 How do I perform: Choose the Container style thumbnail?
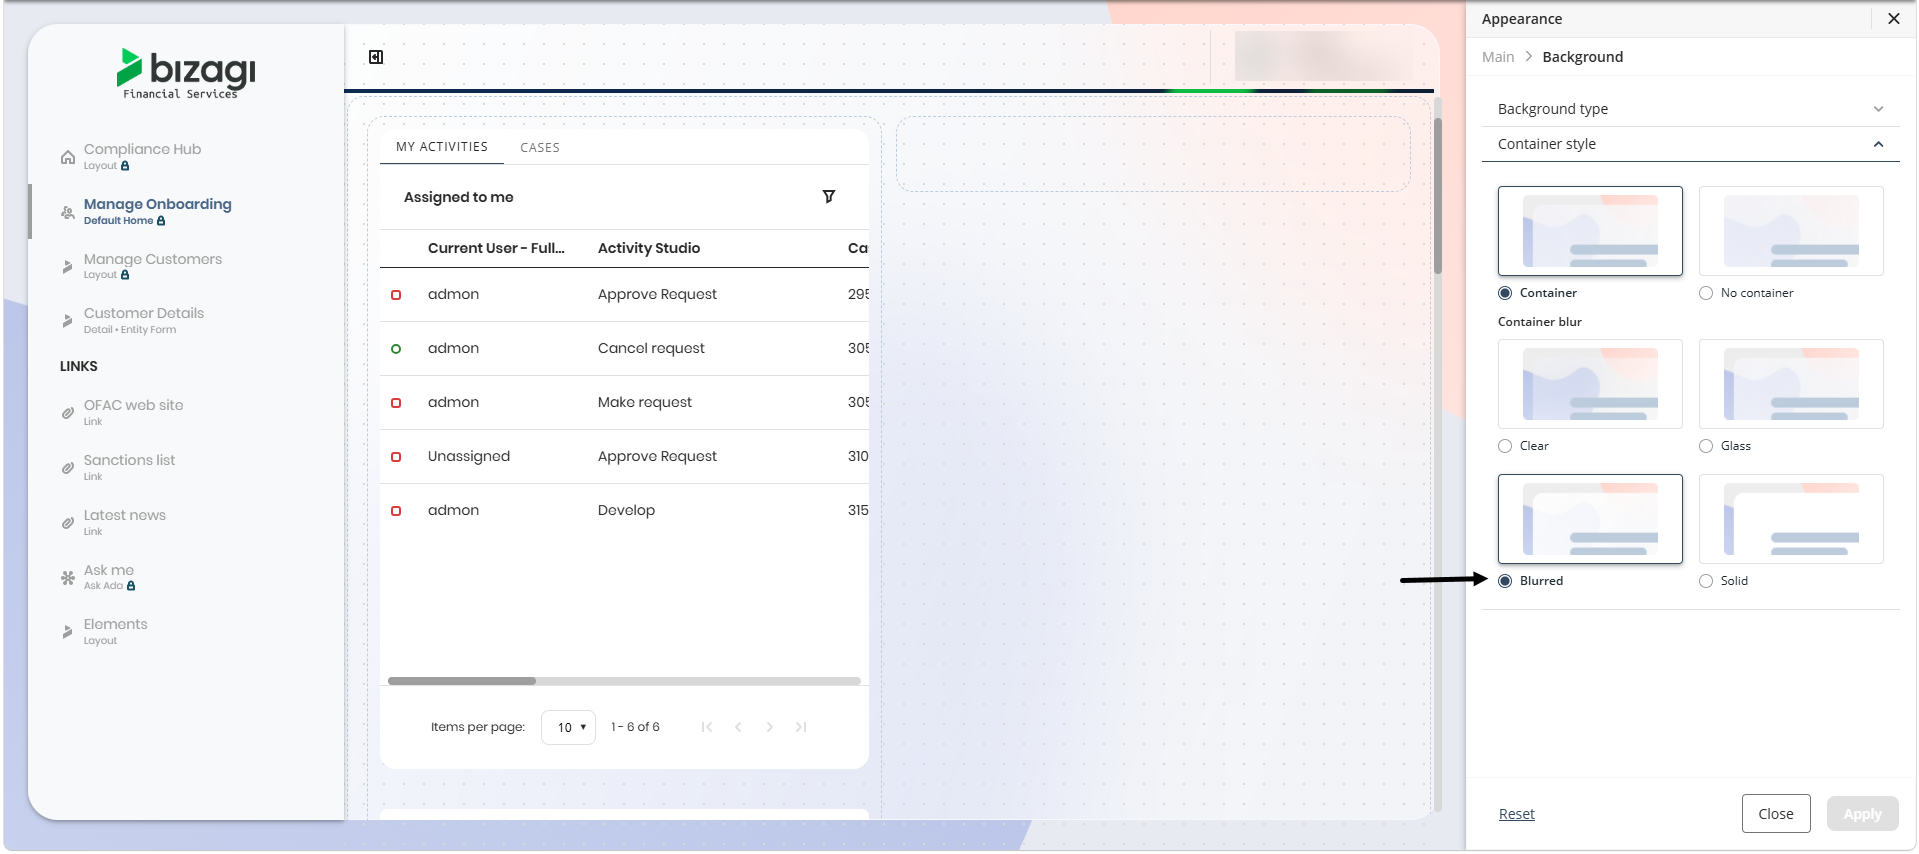tap(1590, 231)
